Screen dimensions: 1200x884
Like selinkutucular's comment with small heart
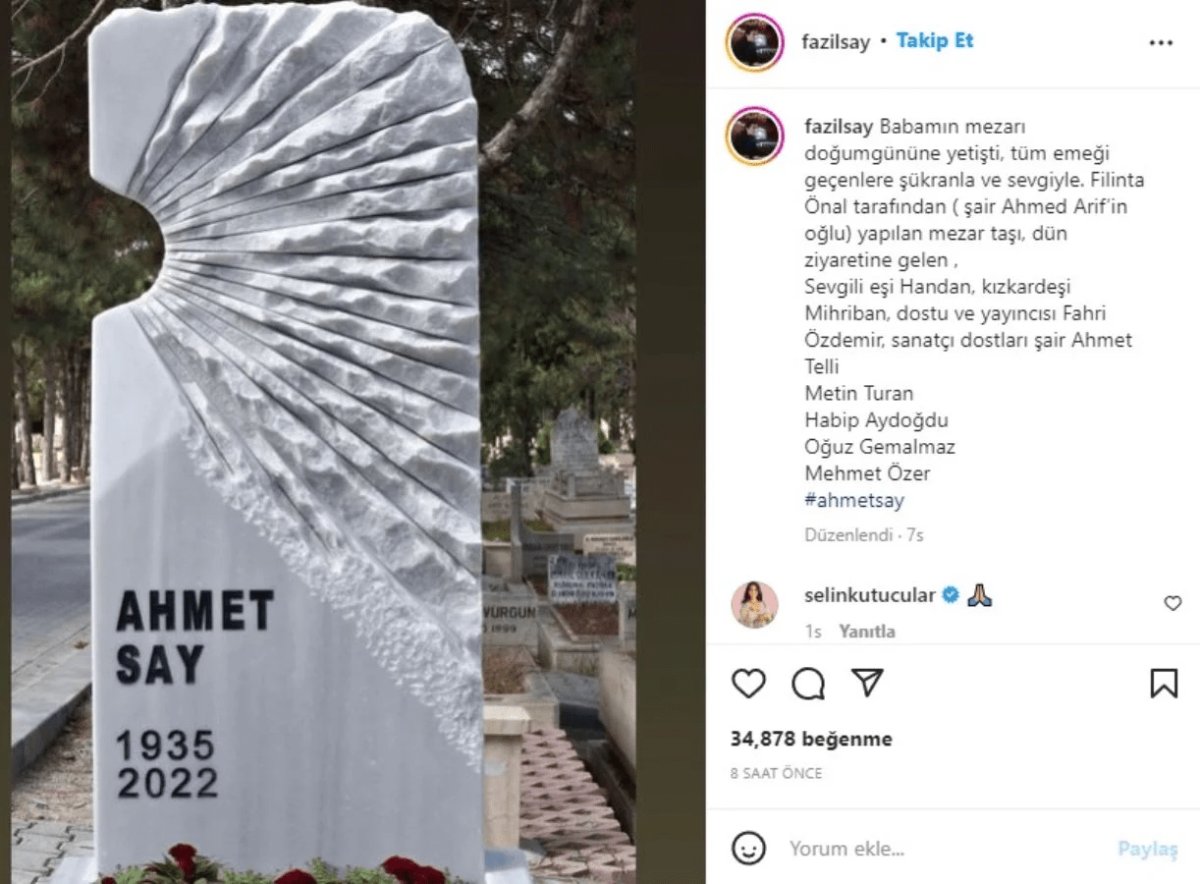[x=1172, y=603]
